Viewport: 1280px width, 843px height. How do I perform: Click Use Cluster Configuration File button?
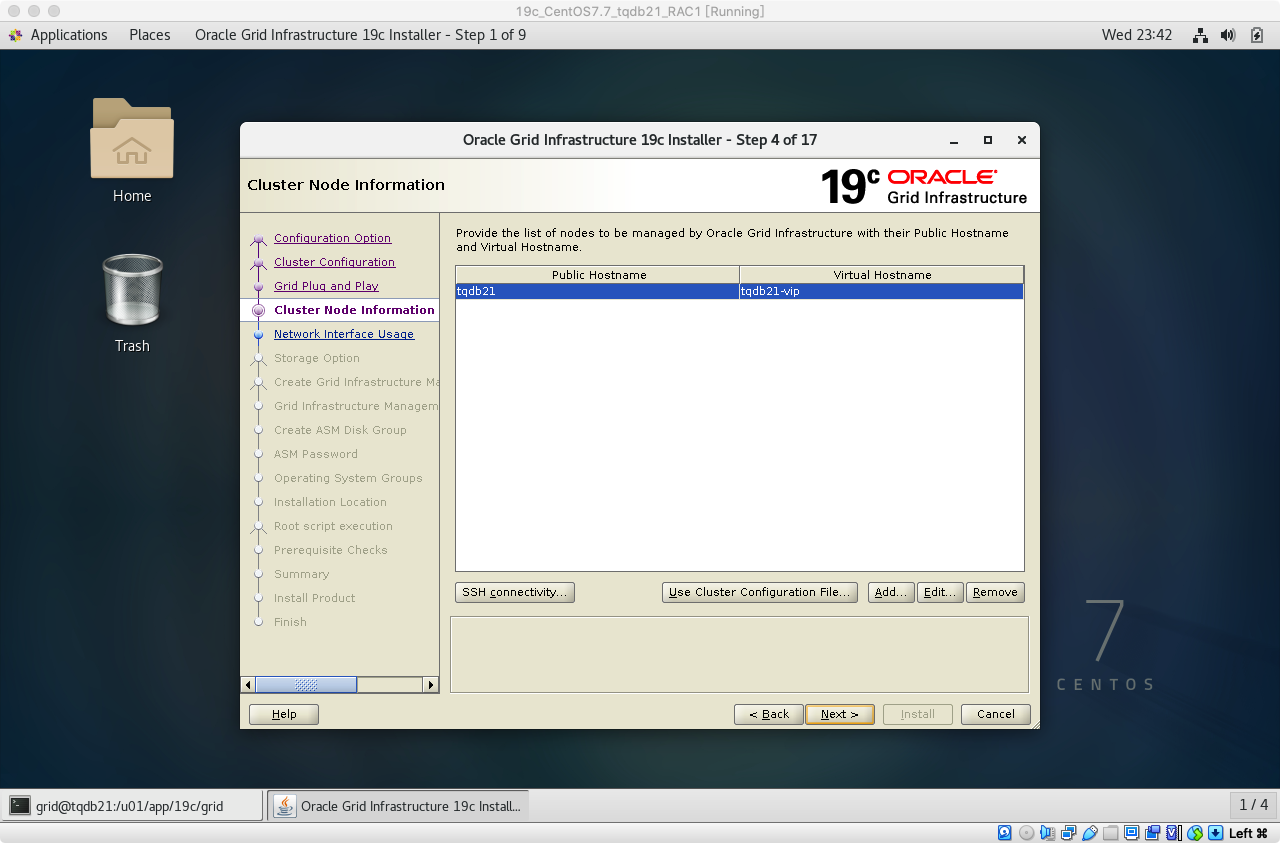click(760, 592)
